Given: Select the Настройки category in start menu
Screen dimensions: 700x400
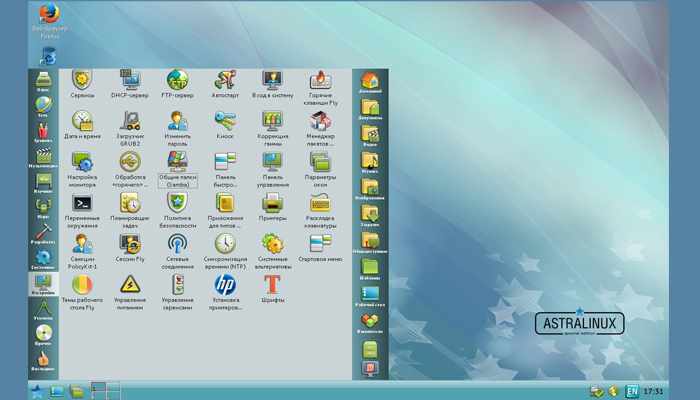Looking at the screenshot, I should [x=43, y=284].
